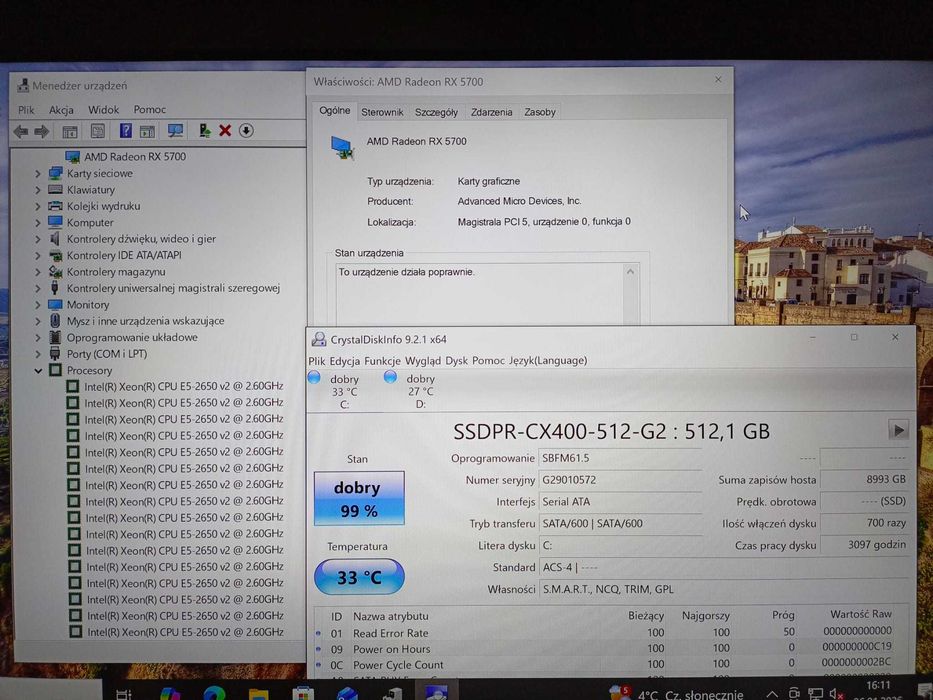Image resolution: width=933 pixels, height=700 pixels.
Task: Open the Widok menu in Device Manager
Action: 104,110
